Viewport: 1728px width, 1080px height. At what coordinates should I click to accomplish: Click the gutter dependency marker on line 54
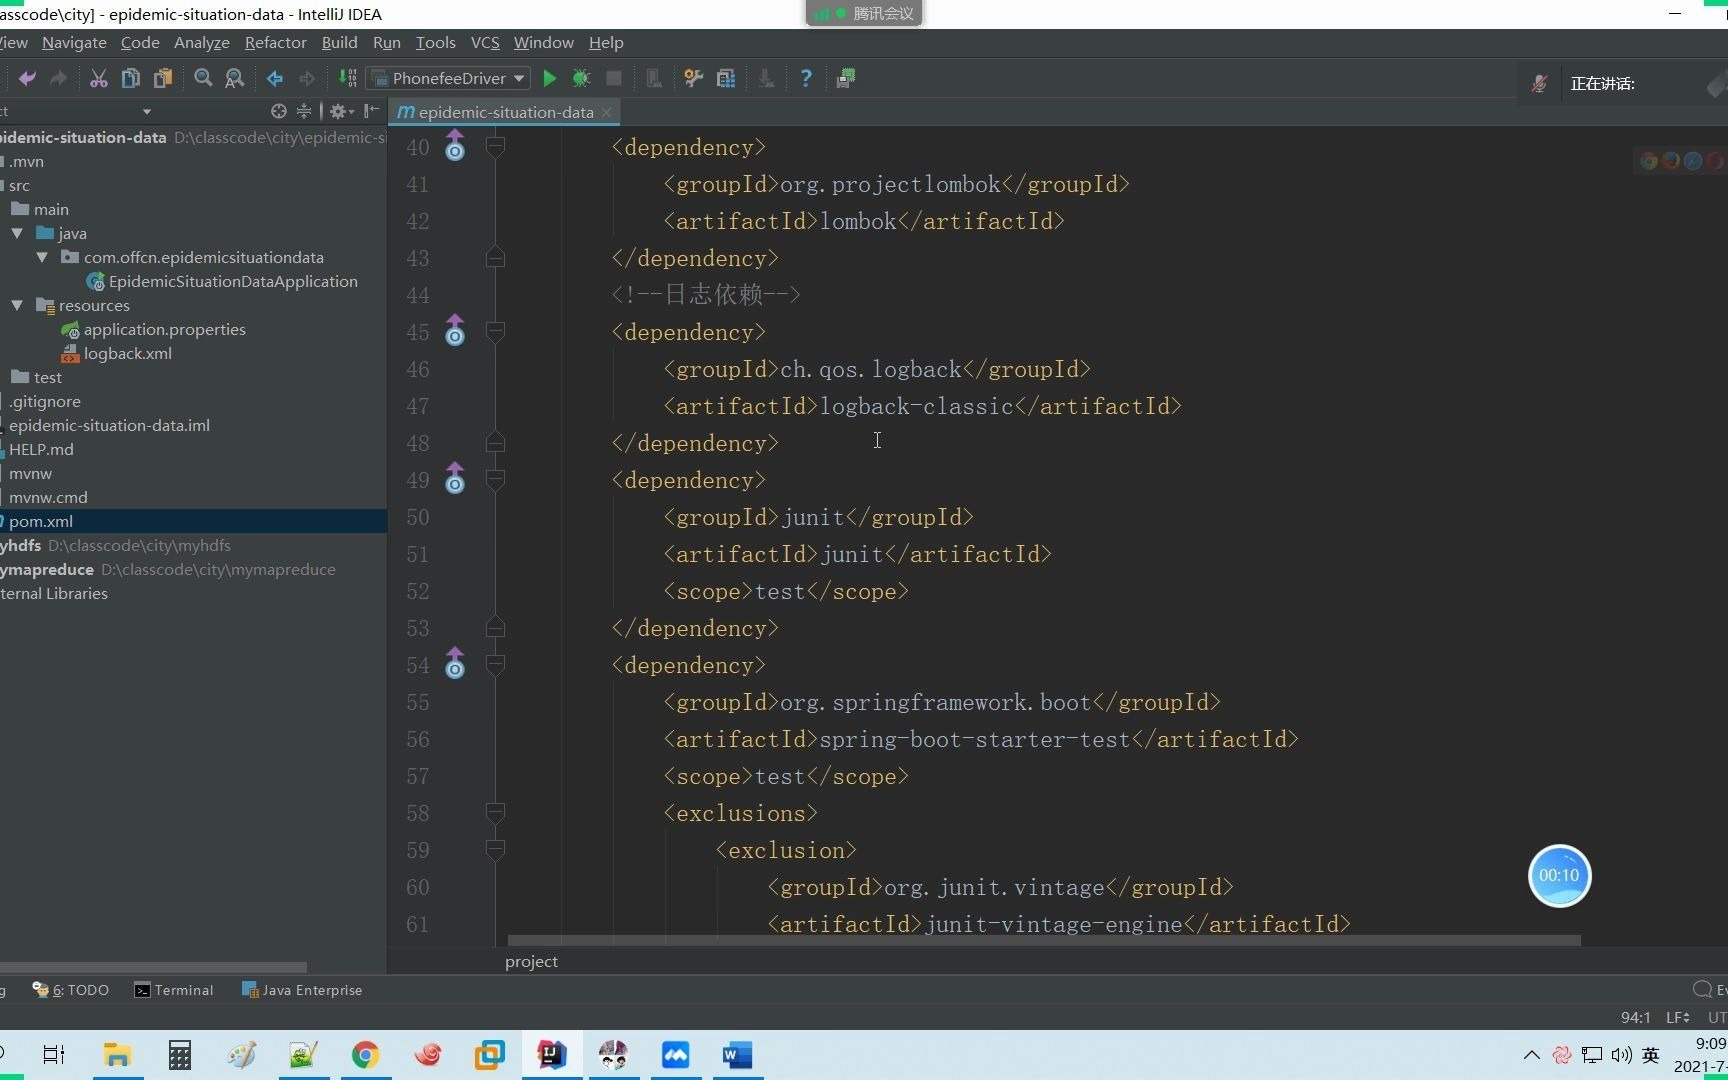pyautogui.click(x=455, y=664)
